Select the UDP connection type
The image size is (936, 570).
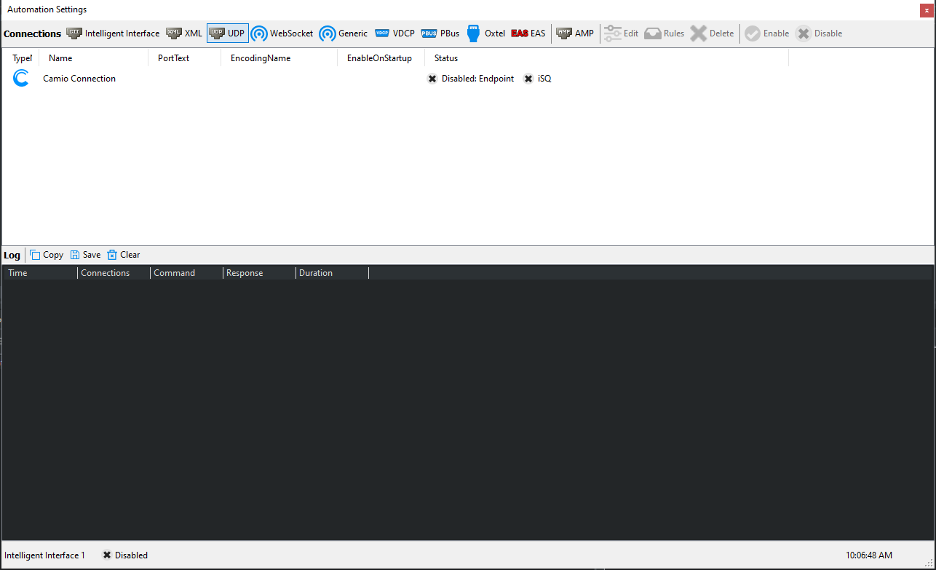pyautogui.click(x=227, y=33)
